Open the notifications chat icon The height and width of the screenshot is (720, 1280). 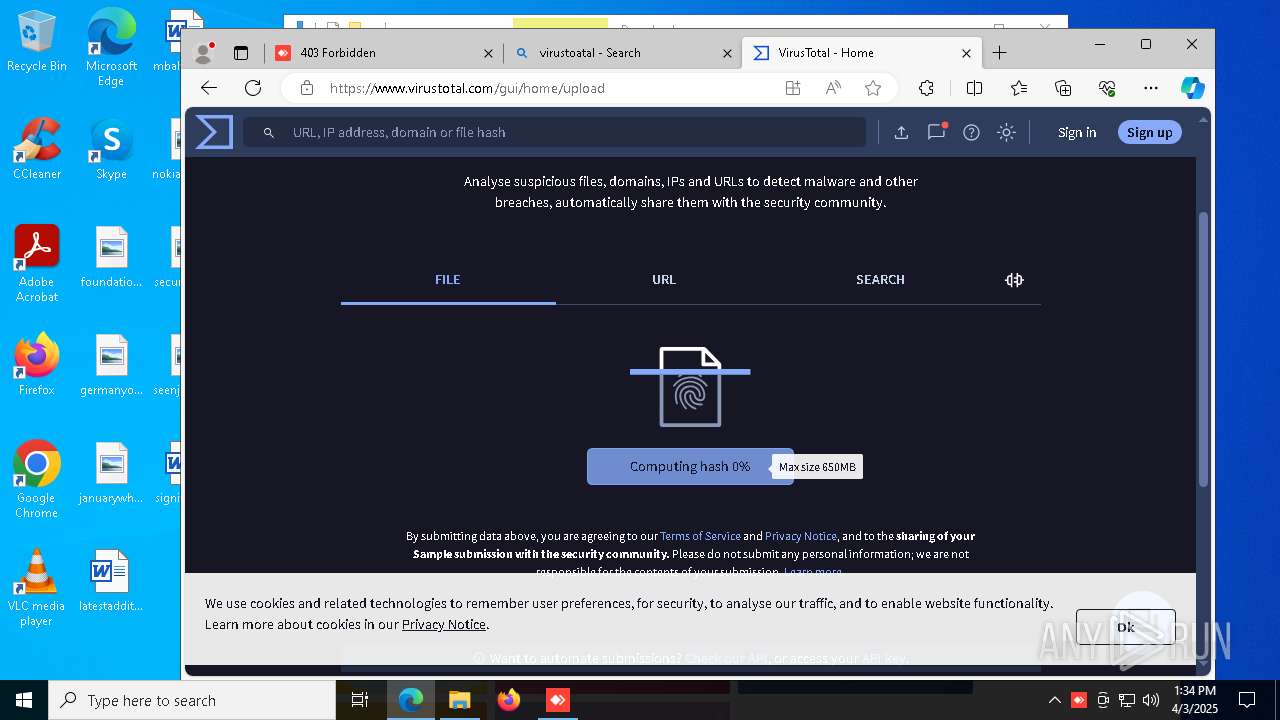936,132
